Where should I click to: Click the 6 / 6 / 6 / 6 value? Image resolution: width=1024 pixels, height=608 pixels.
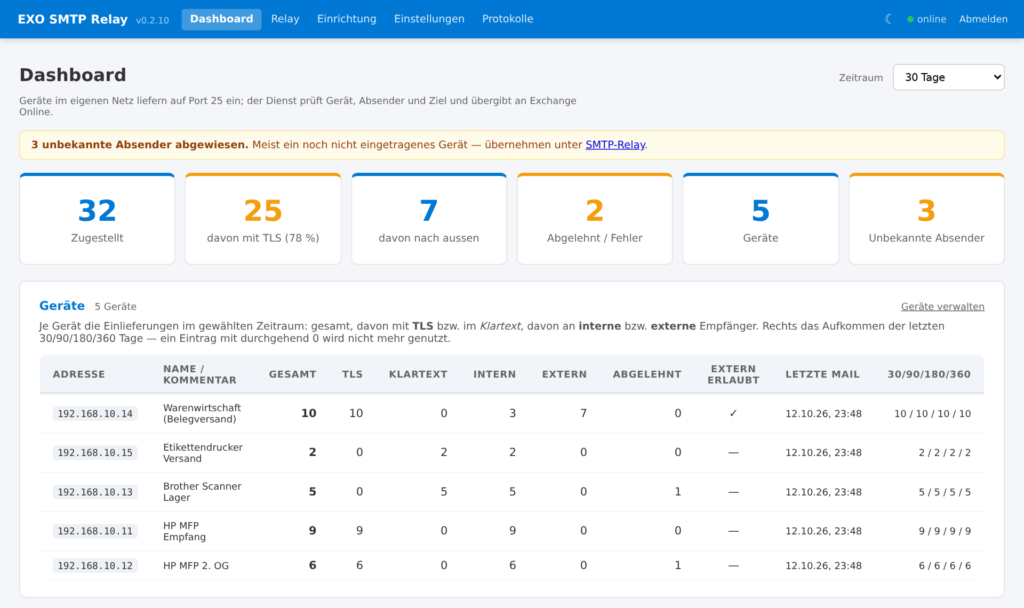(x=944, y=566)
